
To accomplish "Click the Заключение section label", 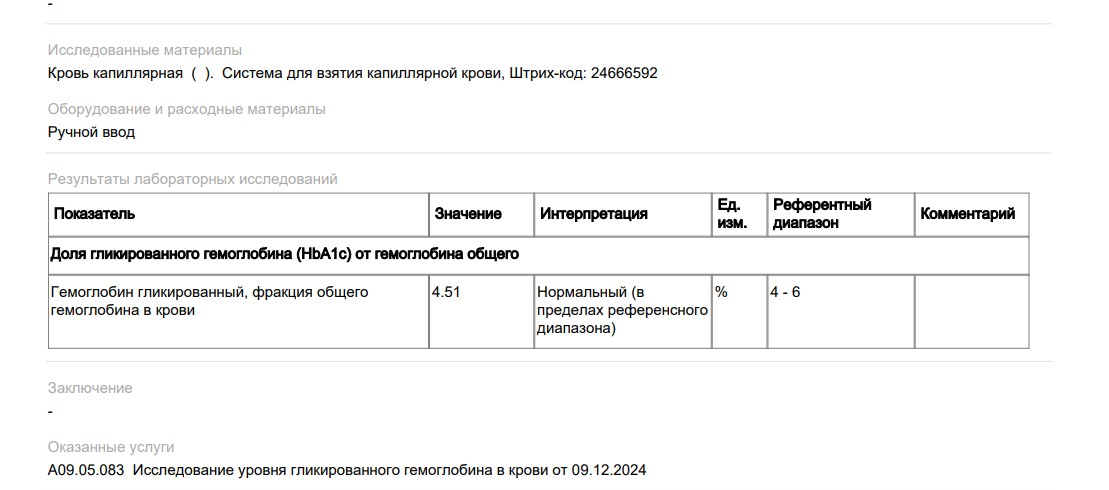I will 90,388.
